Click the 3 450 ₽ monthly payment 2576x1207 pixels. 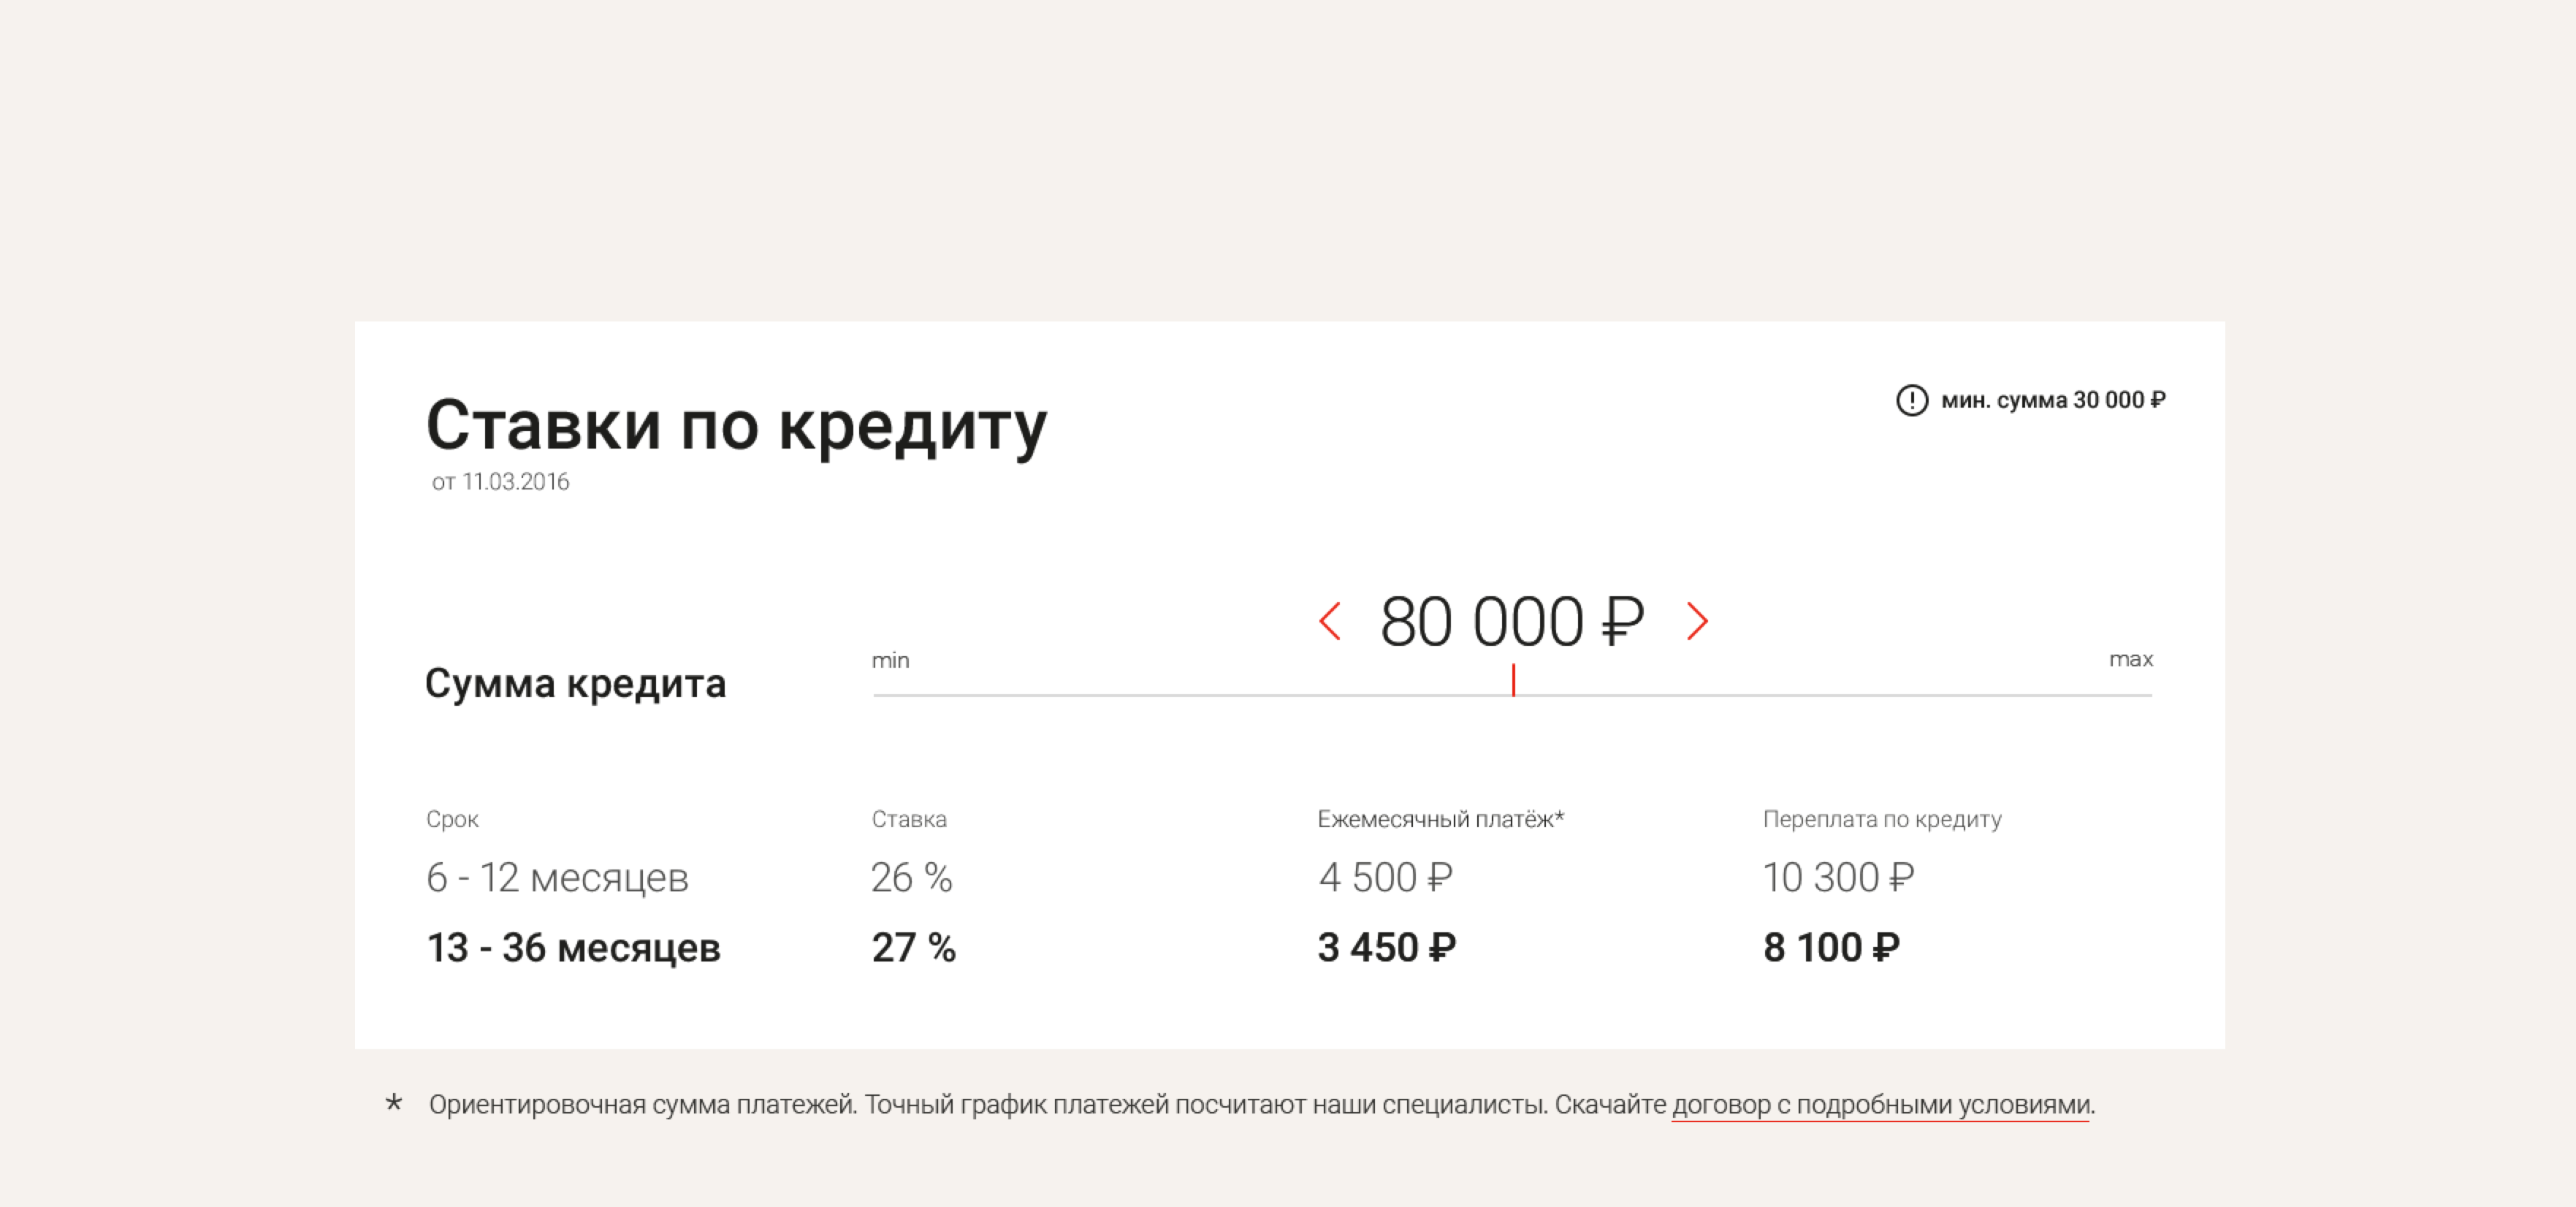click(x=1386, y=947)
